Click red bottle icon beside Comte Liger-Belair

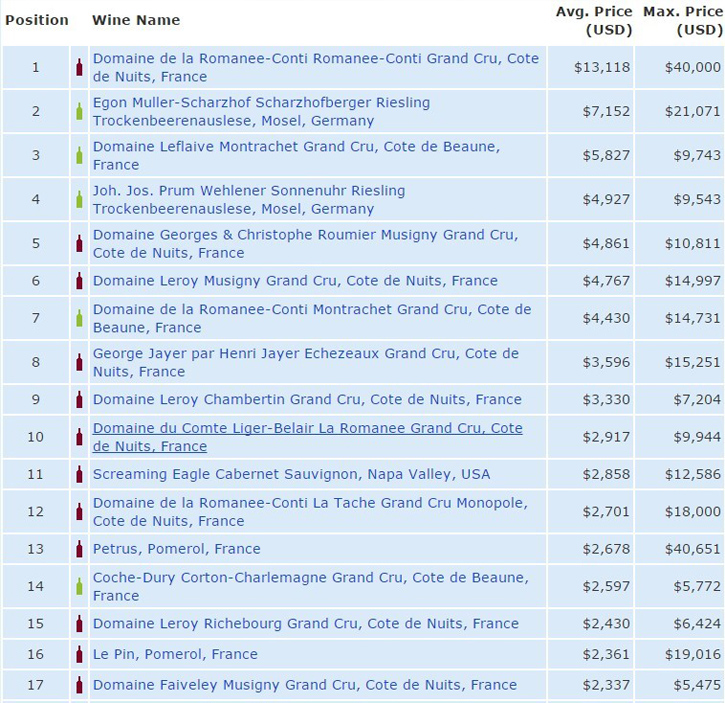tap(79, 437)
